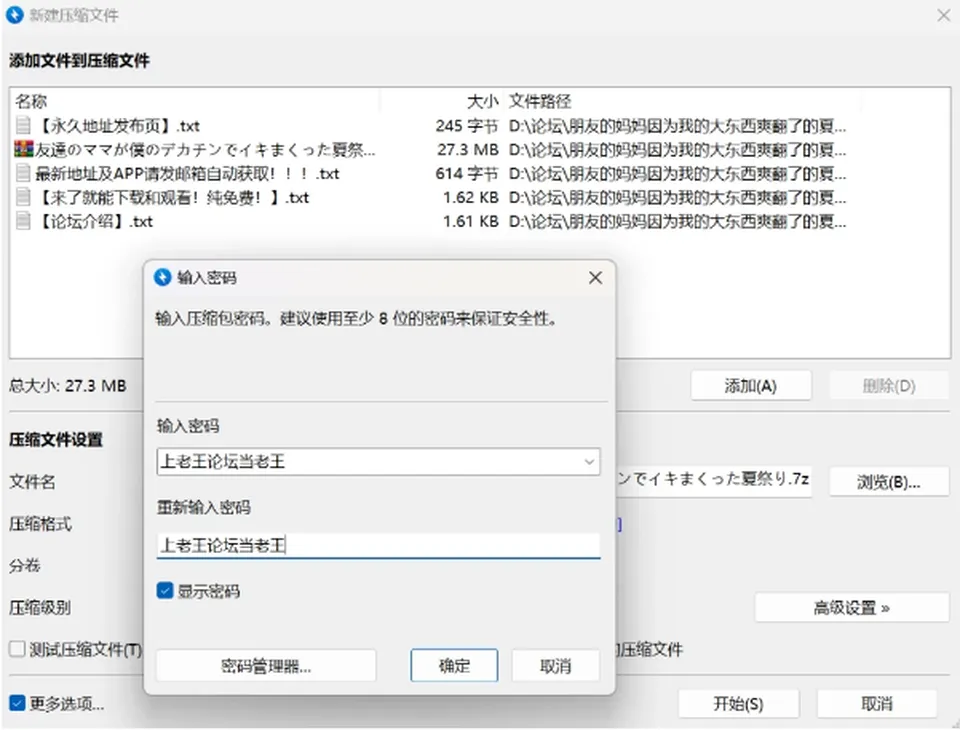Click the RAR archive icon of the 27.3 MB file
This screenshot has width=960, height=730.
click(x=23, y=149)
